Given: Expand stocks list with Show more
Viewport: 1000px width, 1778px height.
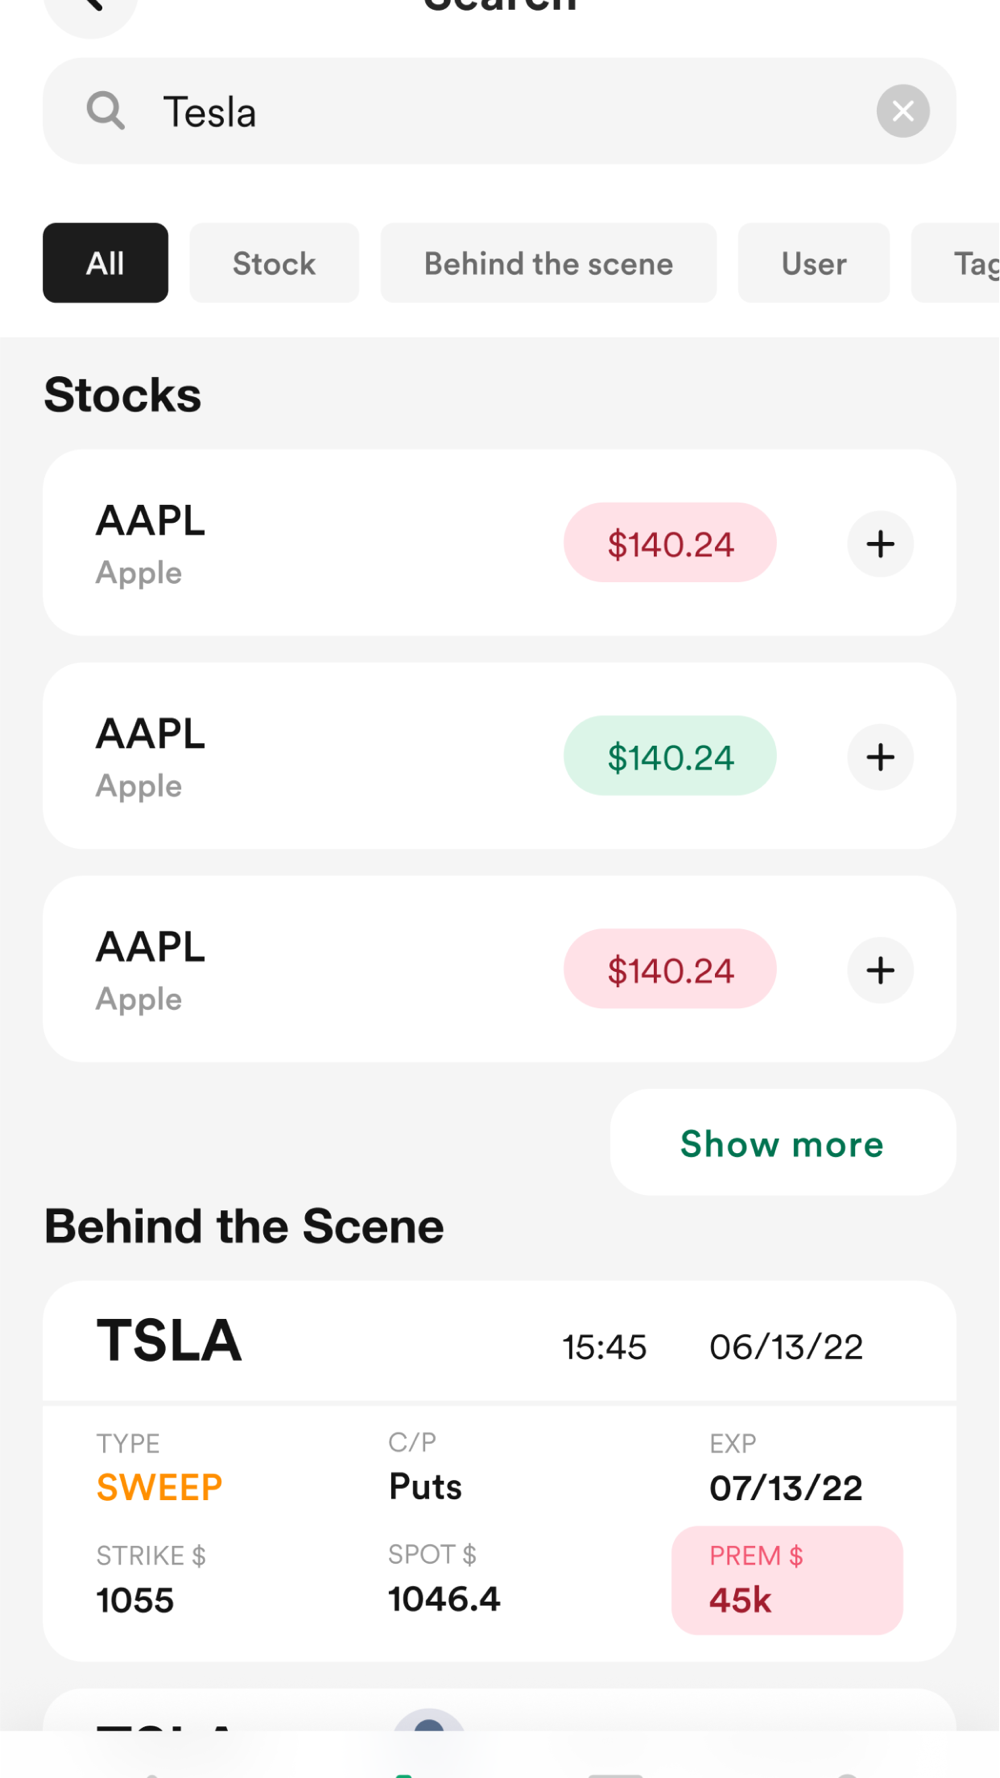Looking at the screenshot, I should (782, 1143).
